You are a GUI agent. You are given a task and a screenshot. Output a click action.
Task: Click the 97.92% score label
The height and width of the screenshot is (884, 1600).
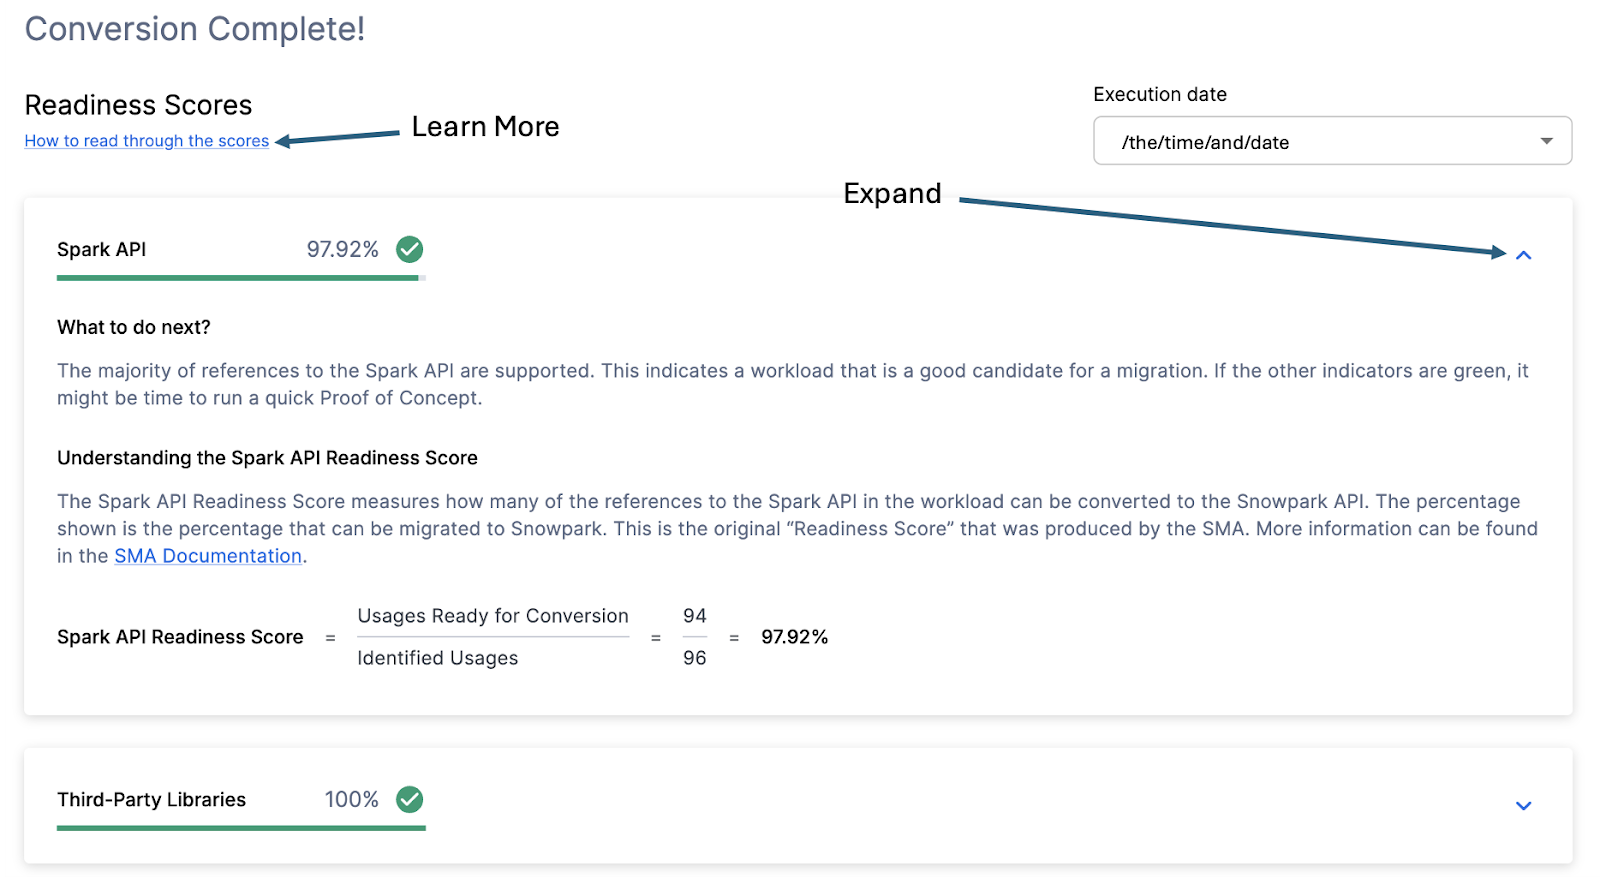(x=341, y=249)
